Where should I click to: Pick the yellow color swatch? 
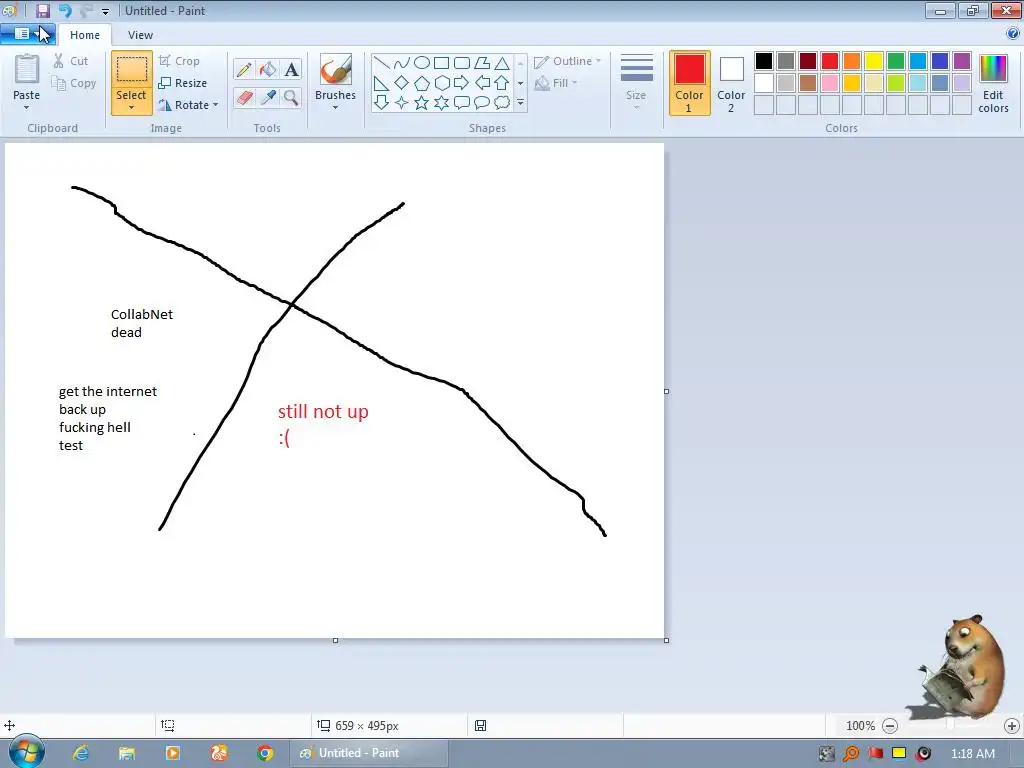click(874, 61)
